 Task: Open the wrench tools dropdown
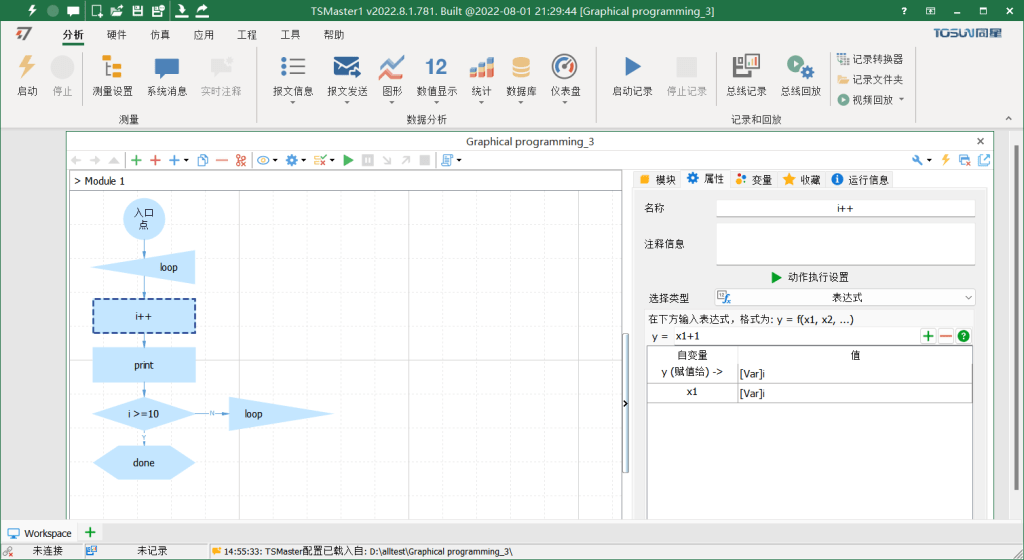pos(921,160)
